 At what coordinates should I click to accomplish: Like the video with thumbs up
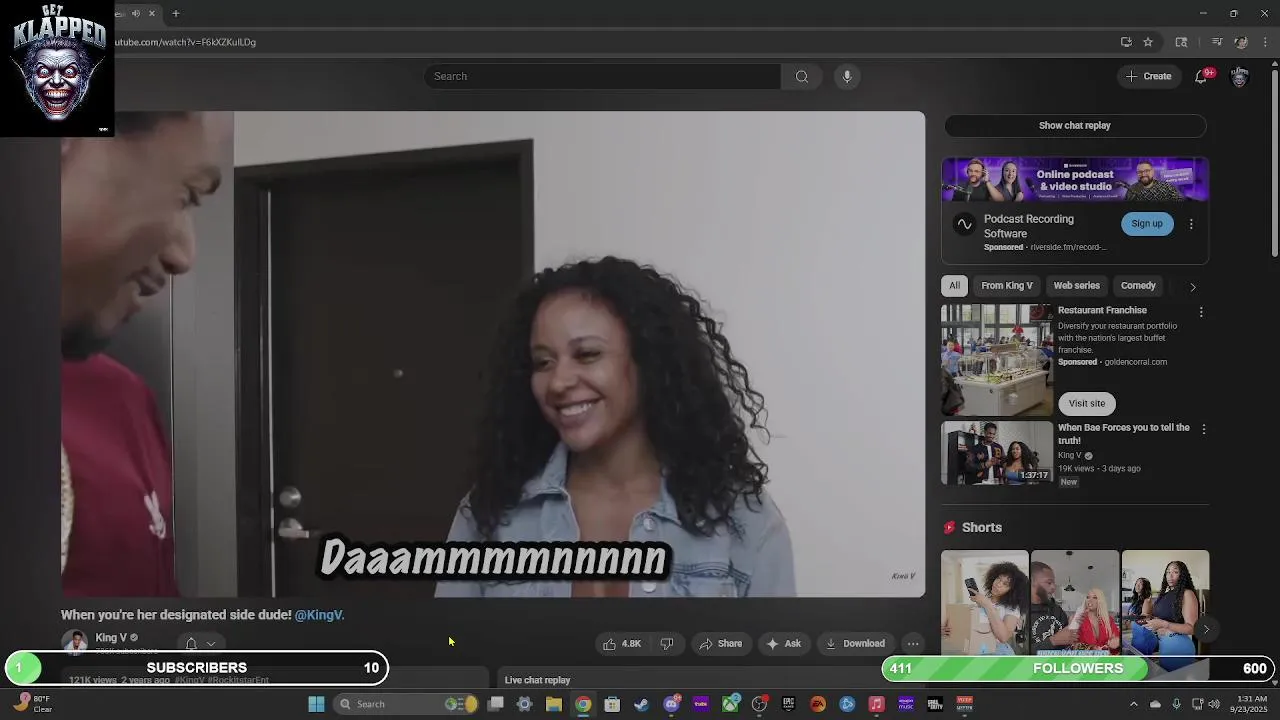(621, 644)
